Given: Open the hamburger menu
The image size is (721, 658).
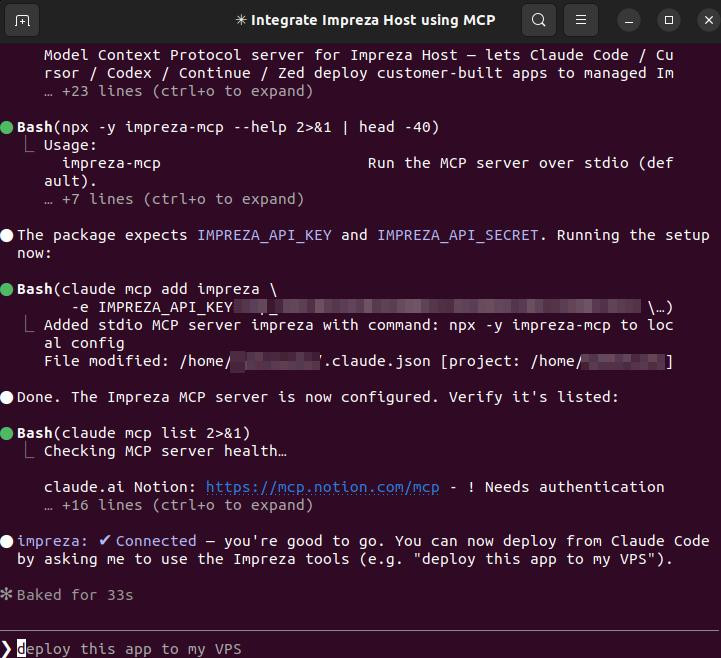Looking at the screenshot, I should (581, 20).
